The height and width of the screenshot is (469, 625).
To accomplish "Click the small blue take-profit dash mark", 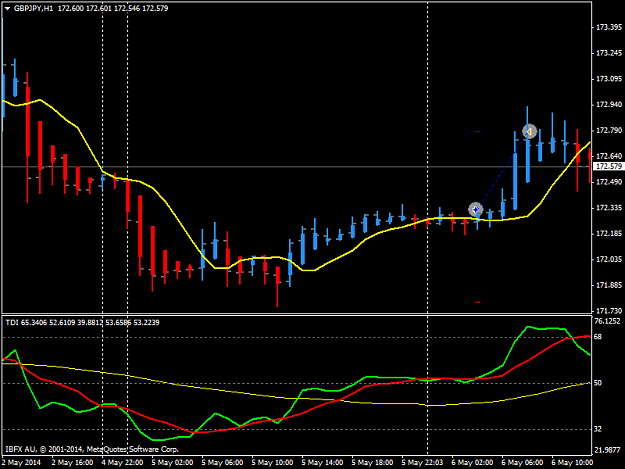I will point(478,131).
